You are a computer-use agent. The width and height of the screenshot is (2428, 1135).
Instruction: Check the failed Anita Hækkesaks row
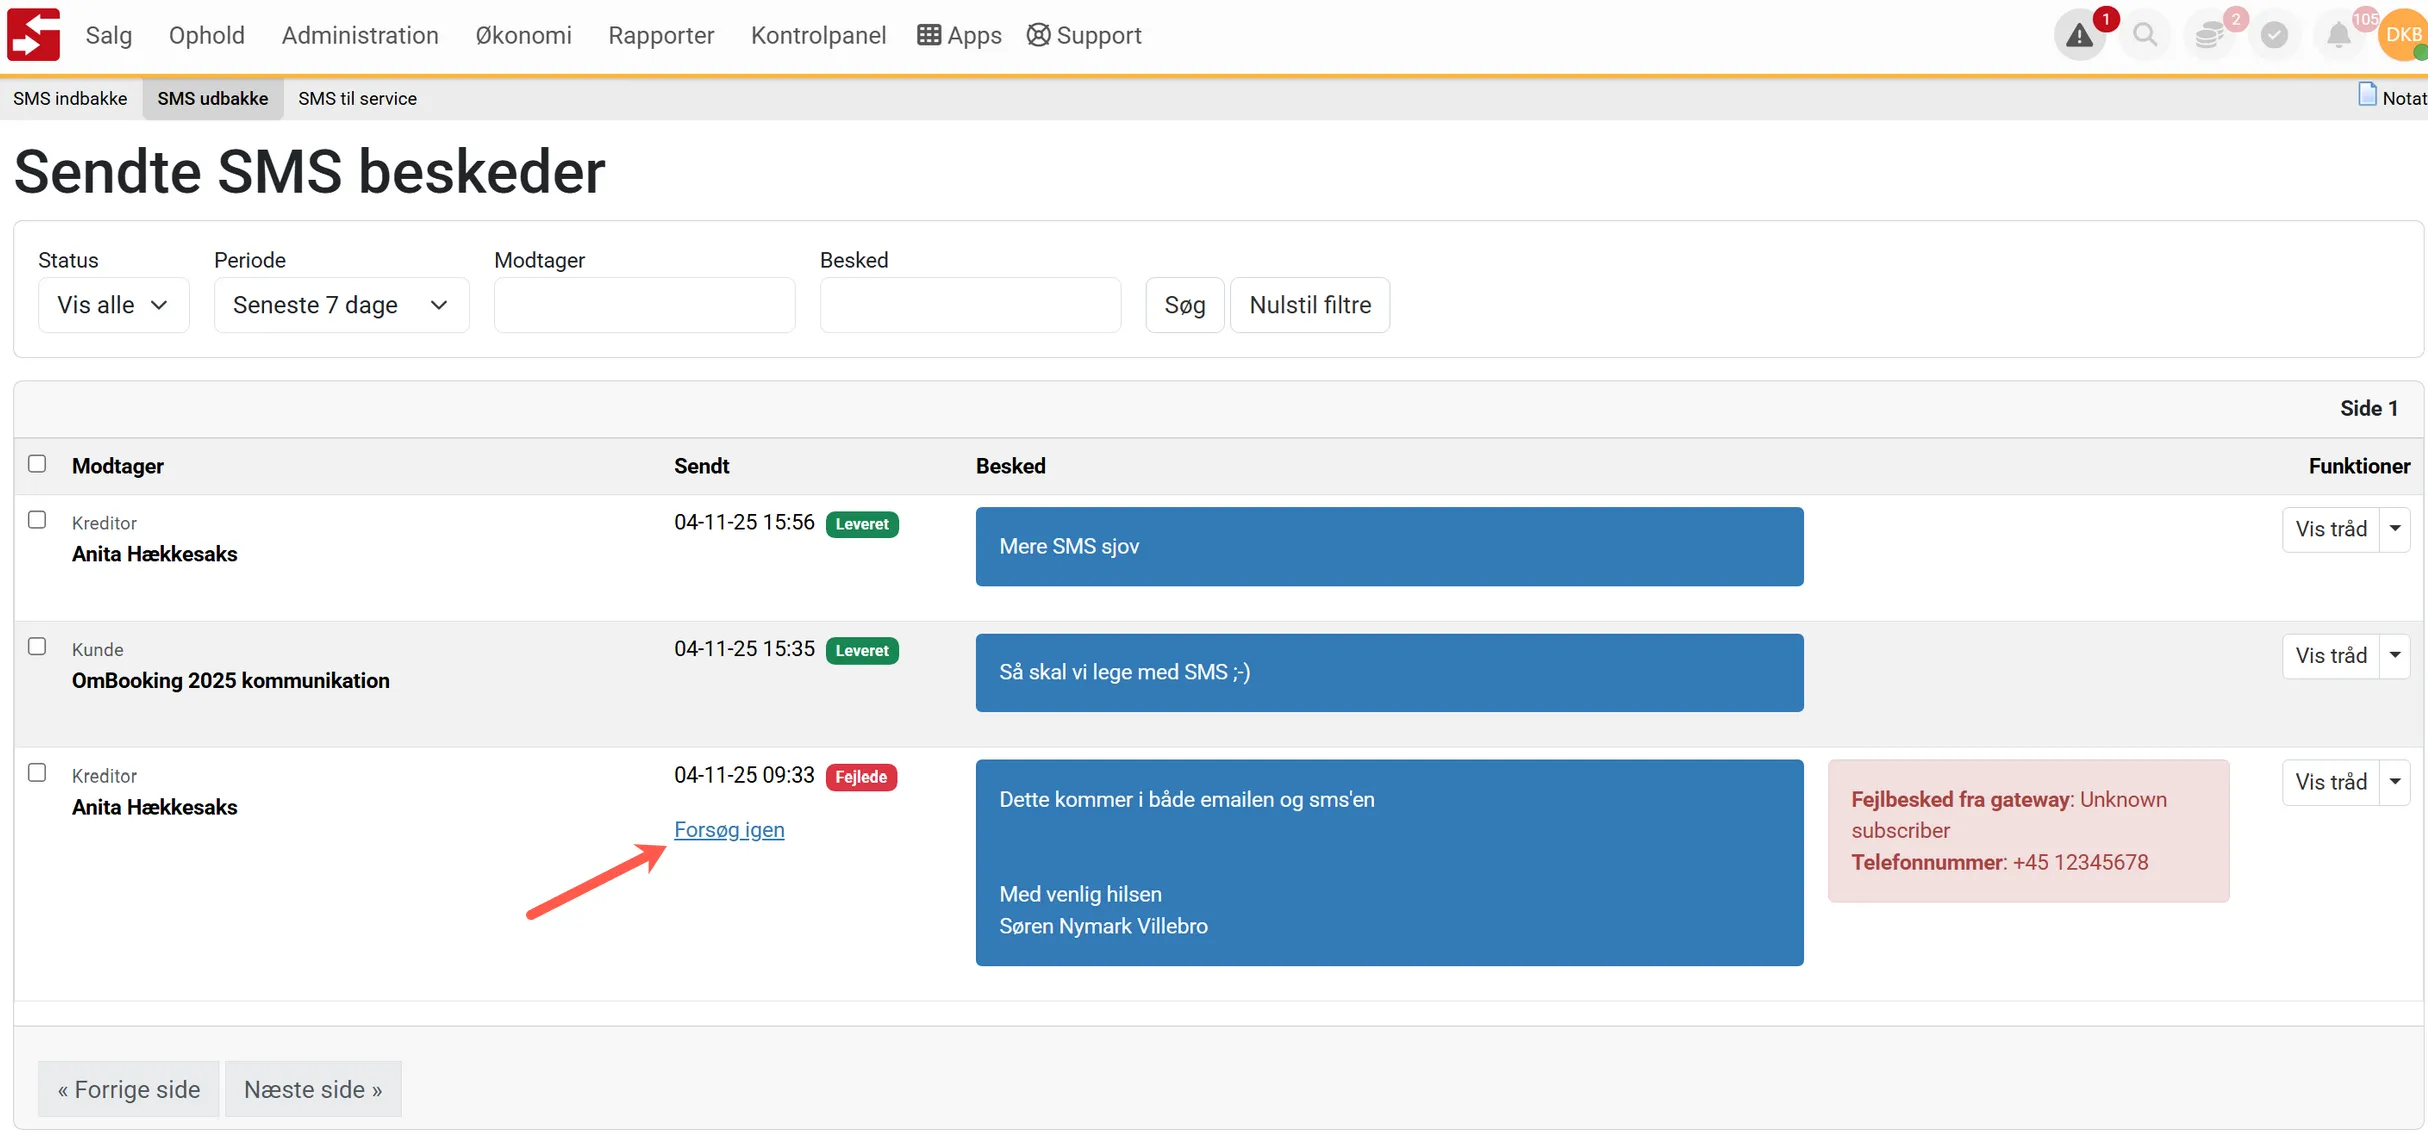coord(37,773)
